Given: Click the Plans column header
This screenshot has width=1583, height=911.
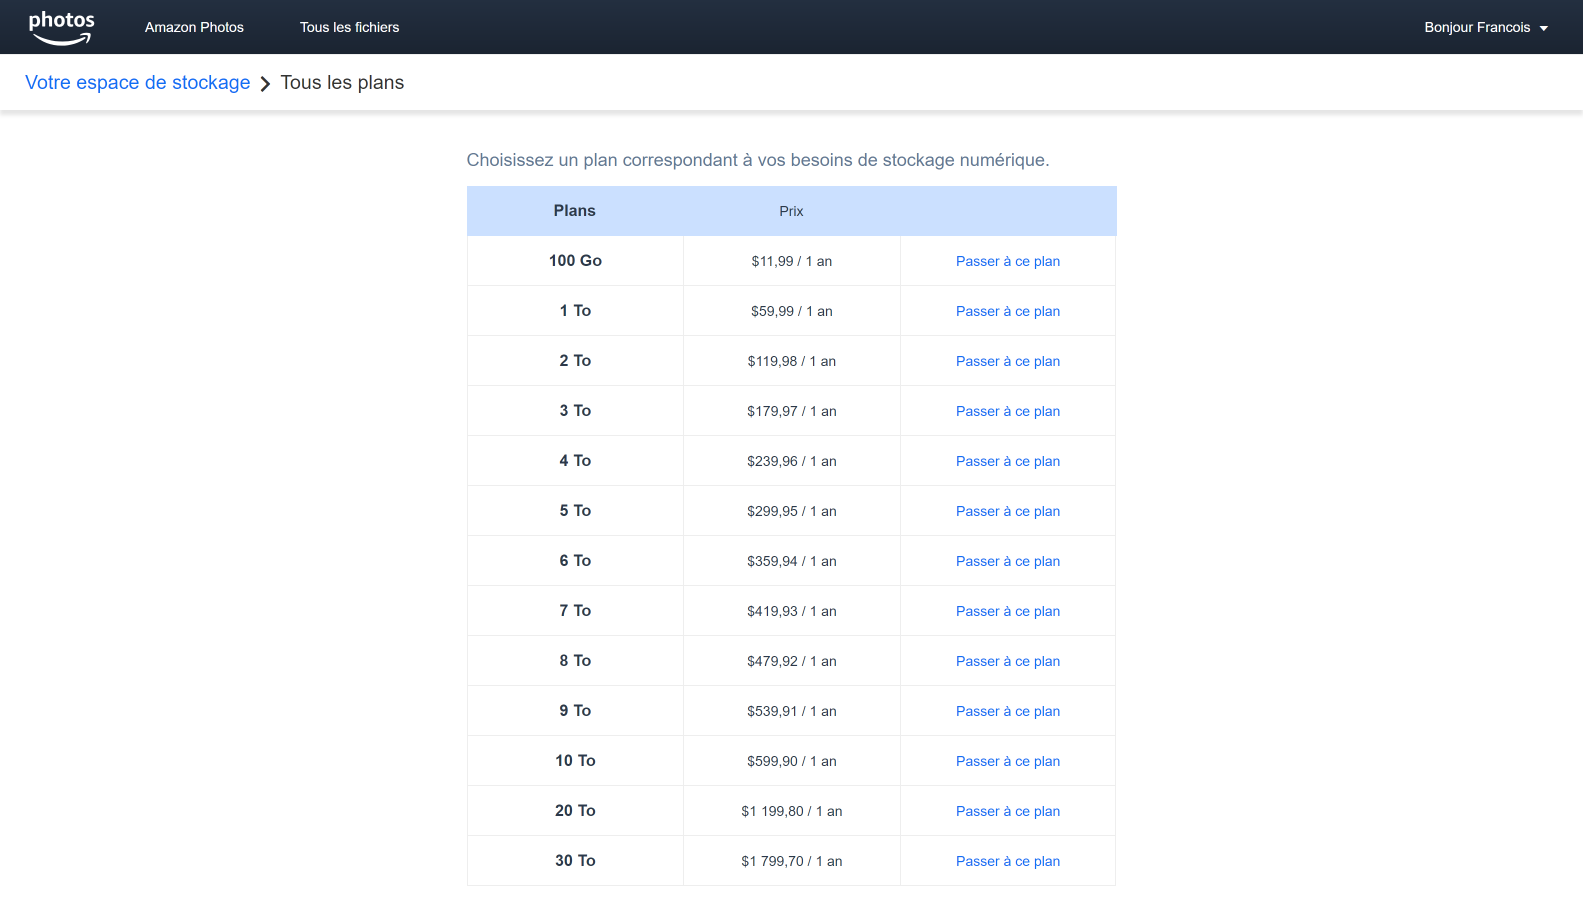Looking at the screenshot, I should point(574,211).
